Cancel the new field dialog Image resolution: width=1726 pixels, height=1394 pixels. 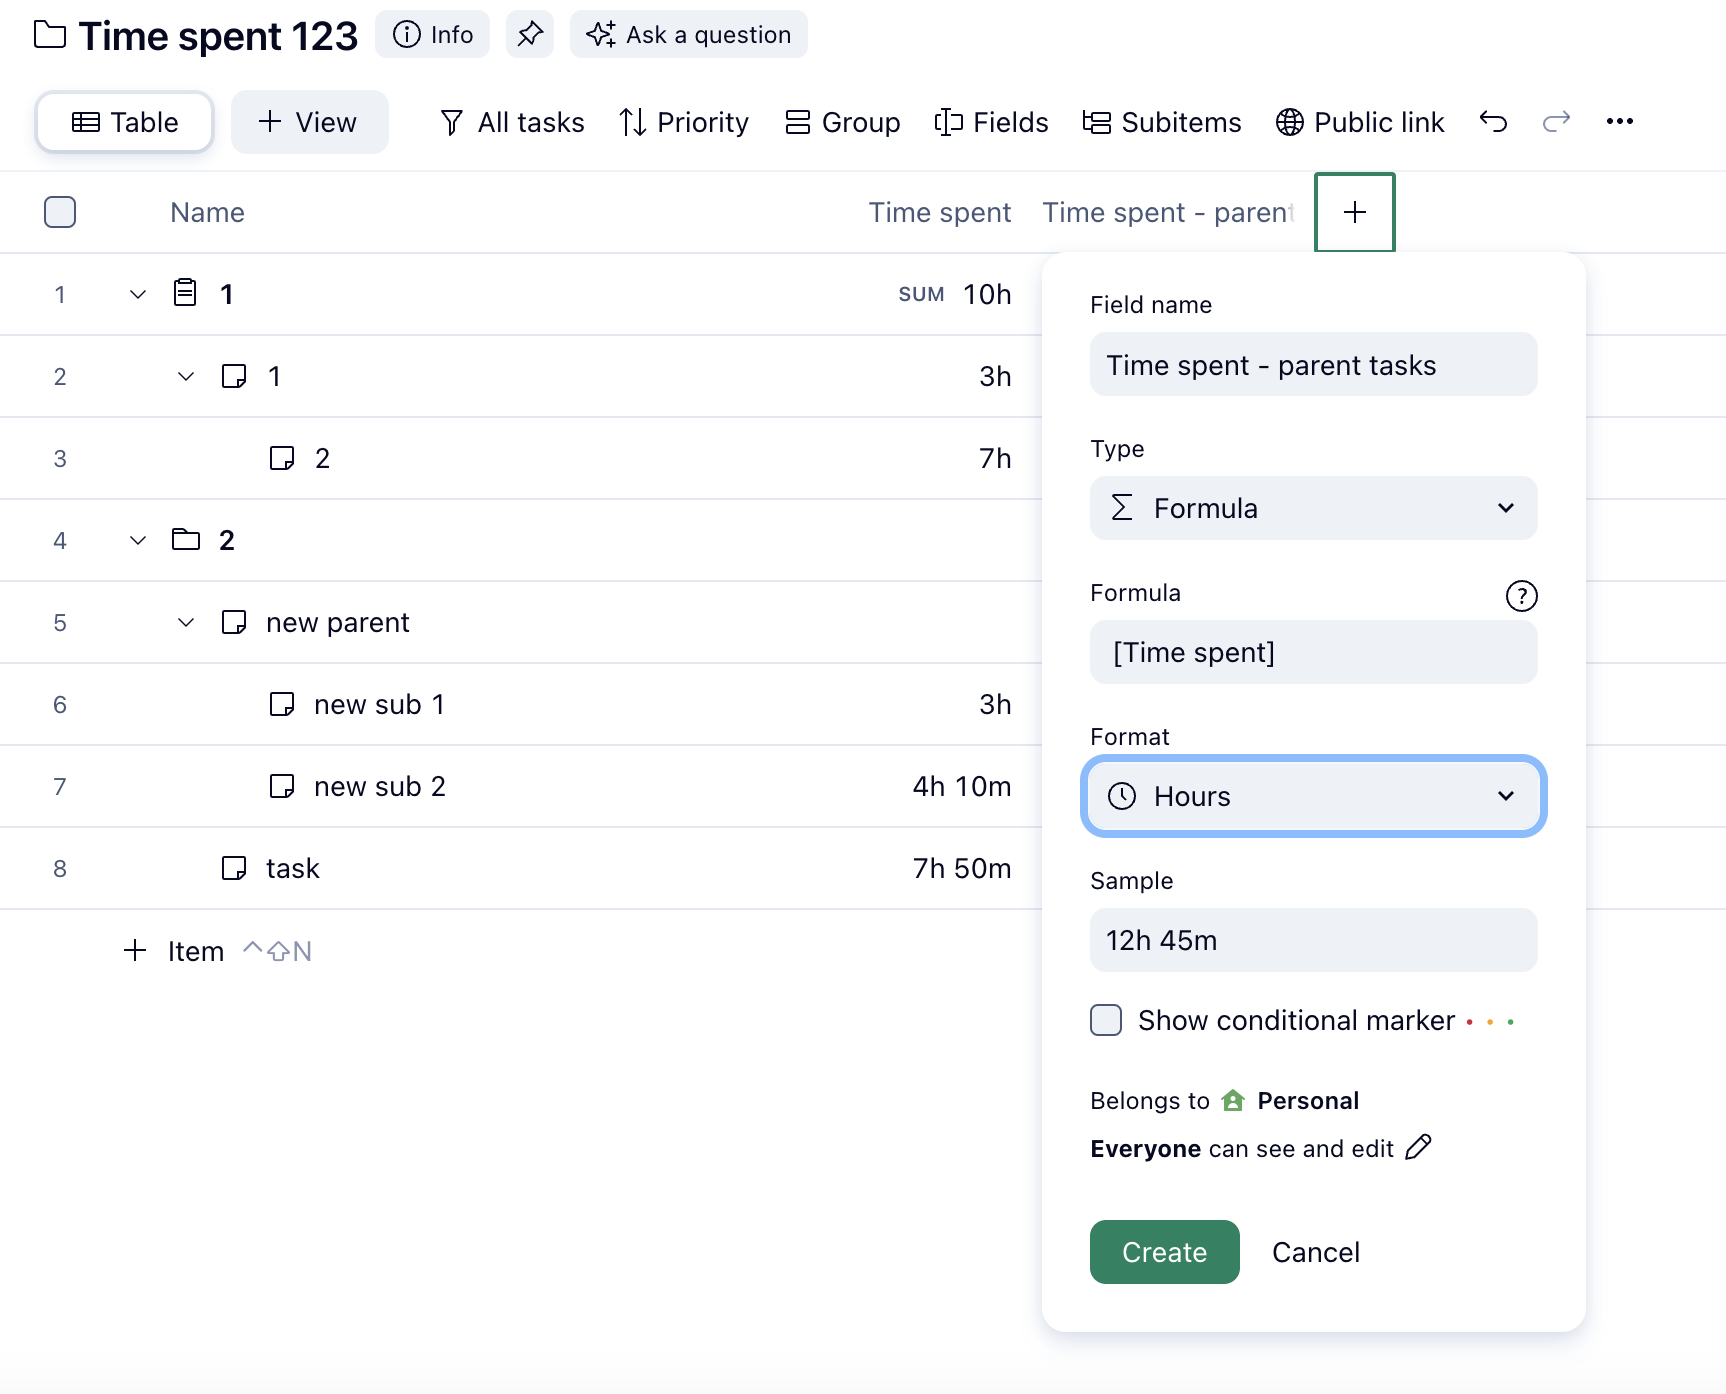pyautogui.click(x=1315, y=1252)
